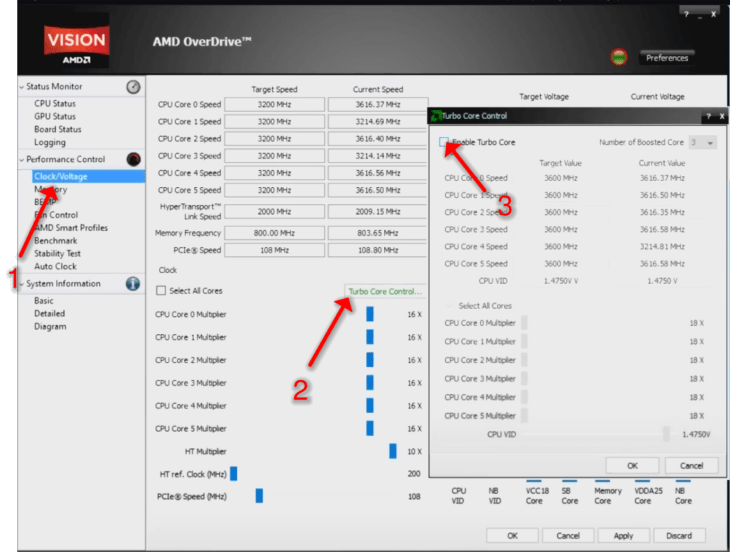
Task: Click the Performance Control dial icon
Action: (x=133, y=159)
